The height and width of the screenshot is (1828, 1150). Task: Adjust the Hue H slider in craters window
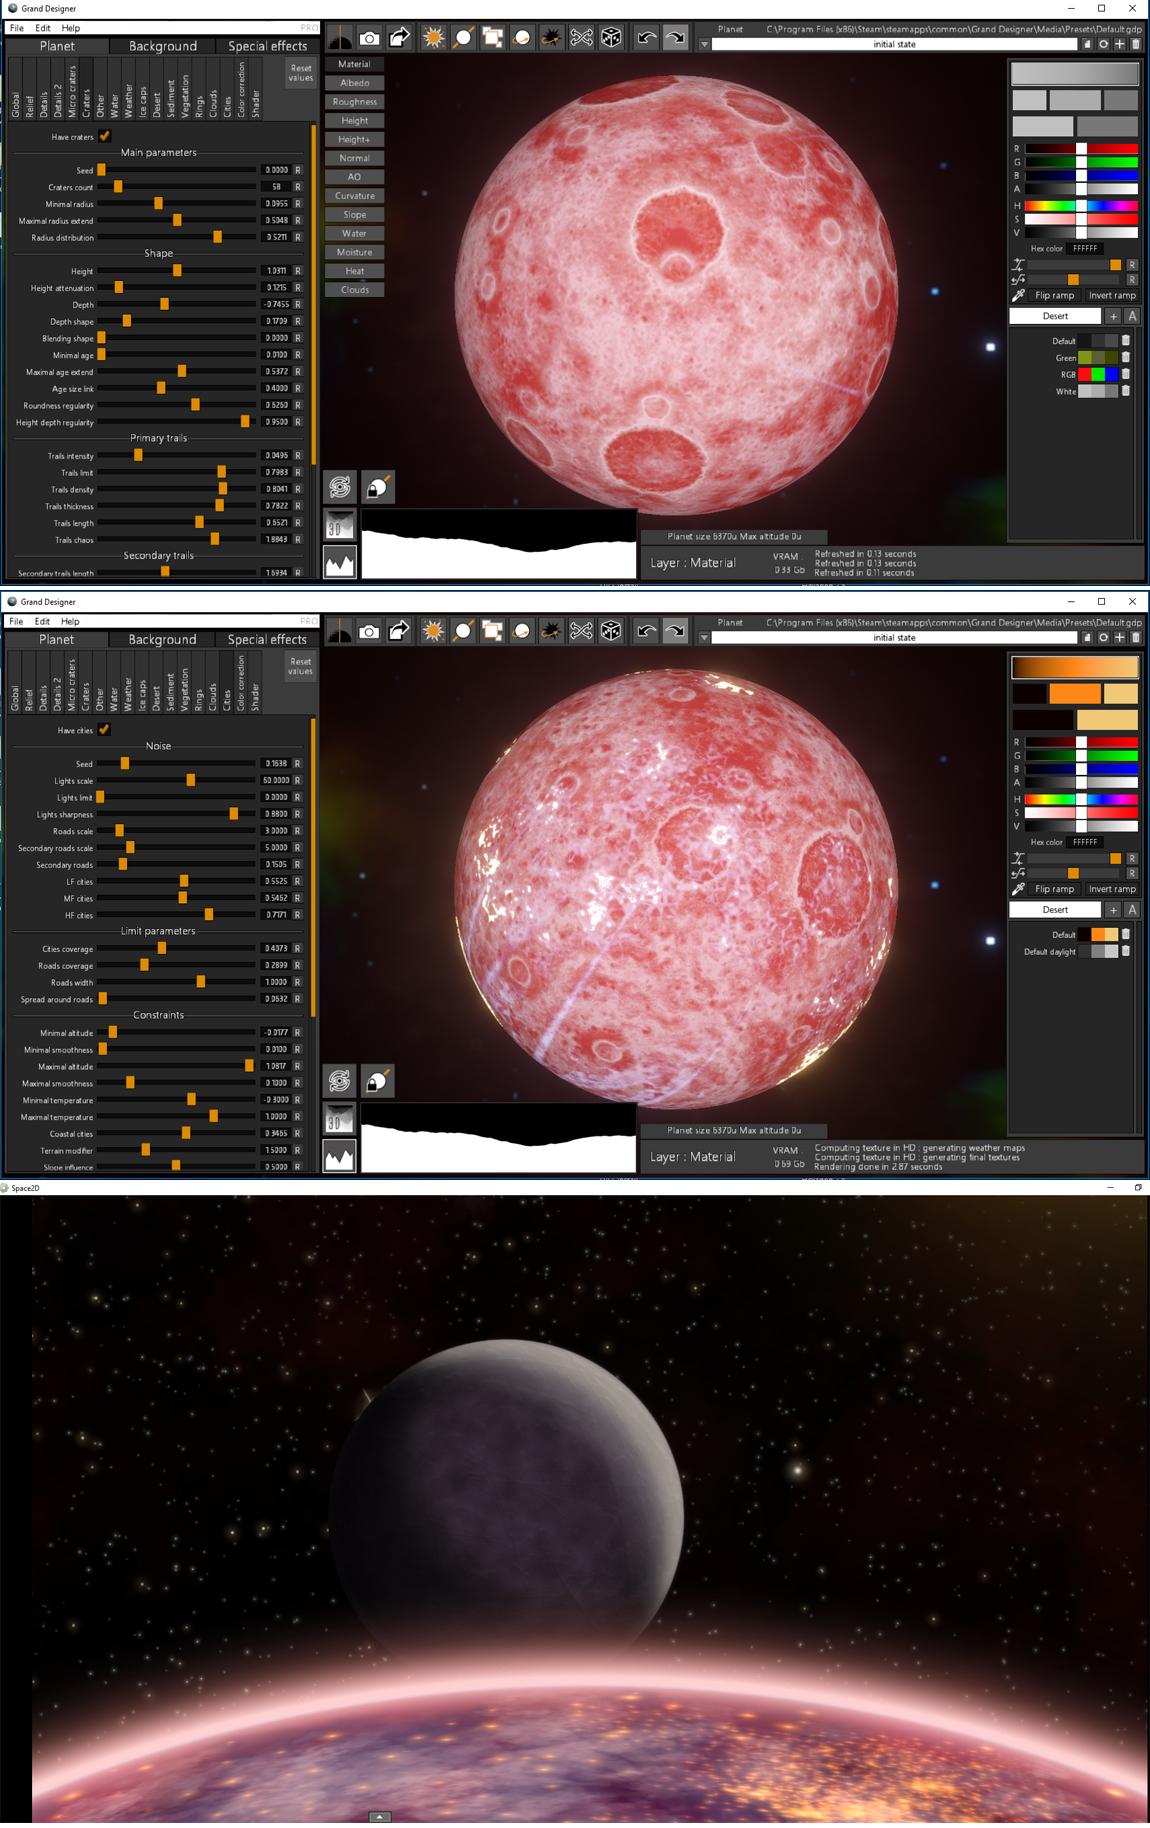tap(1081, 206)
